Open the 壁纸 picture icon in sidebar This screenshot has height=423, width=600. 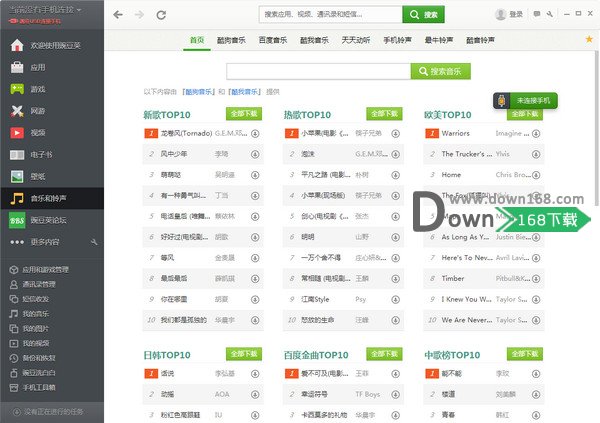[17, 176]
